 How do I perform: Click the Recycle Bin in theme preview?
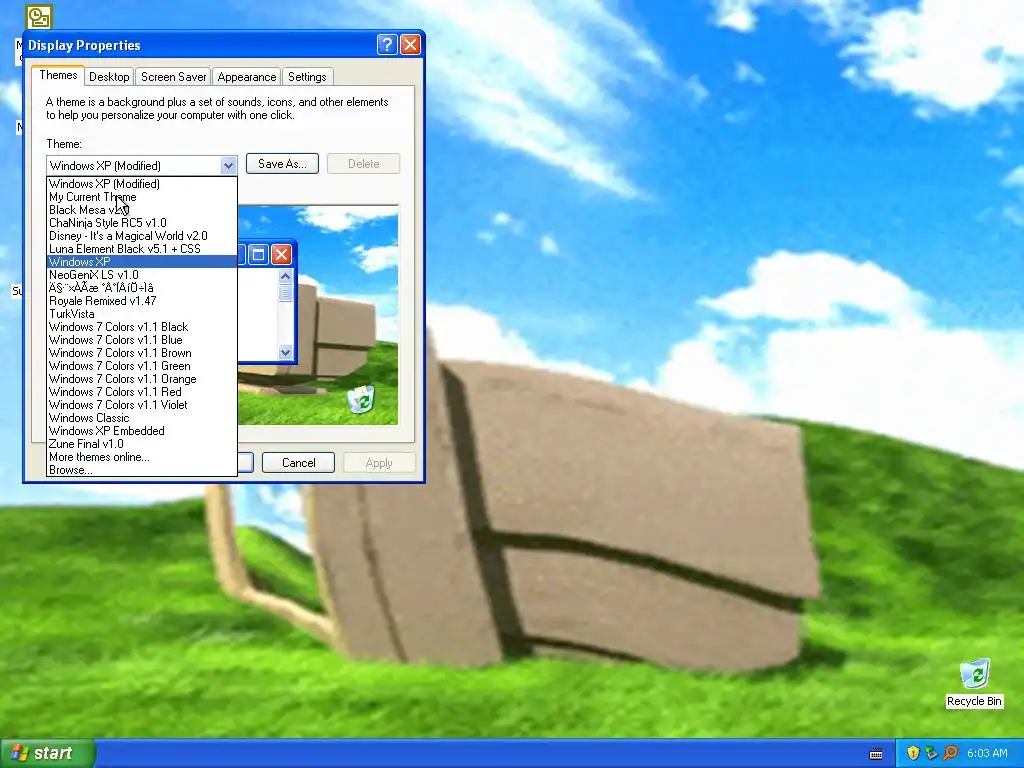(x=360, y=399)
